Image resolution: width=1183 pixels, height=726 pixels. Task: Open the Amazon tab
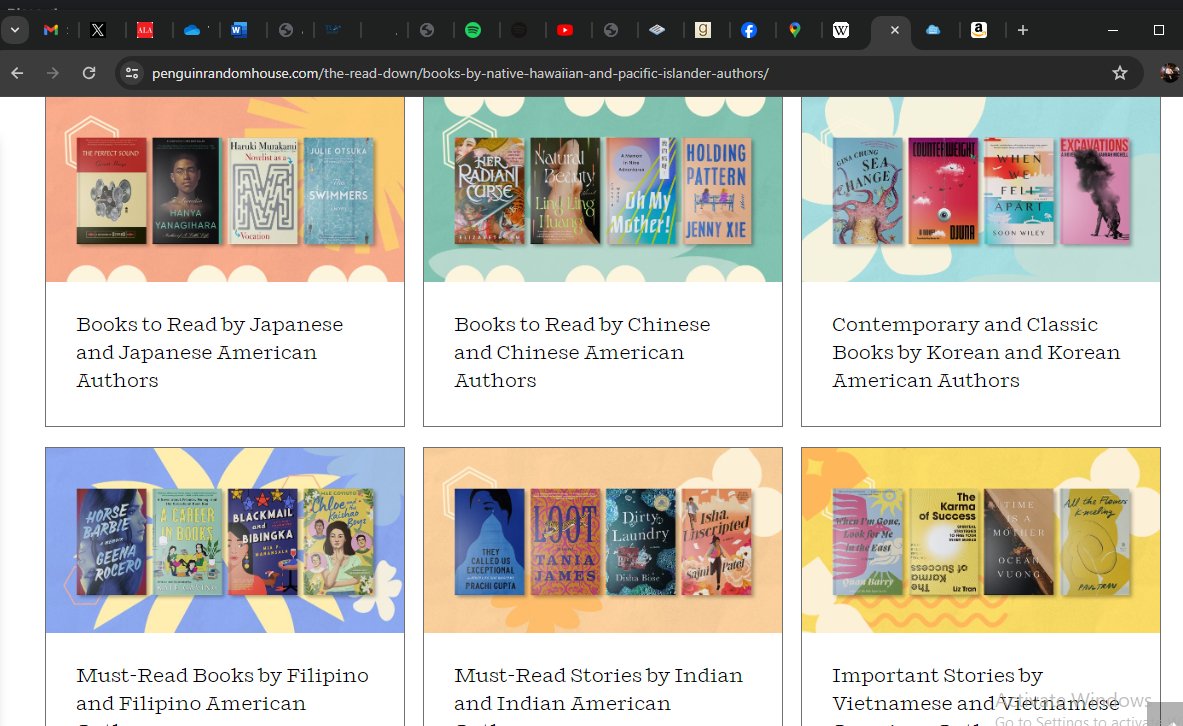[979, 30]
